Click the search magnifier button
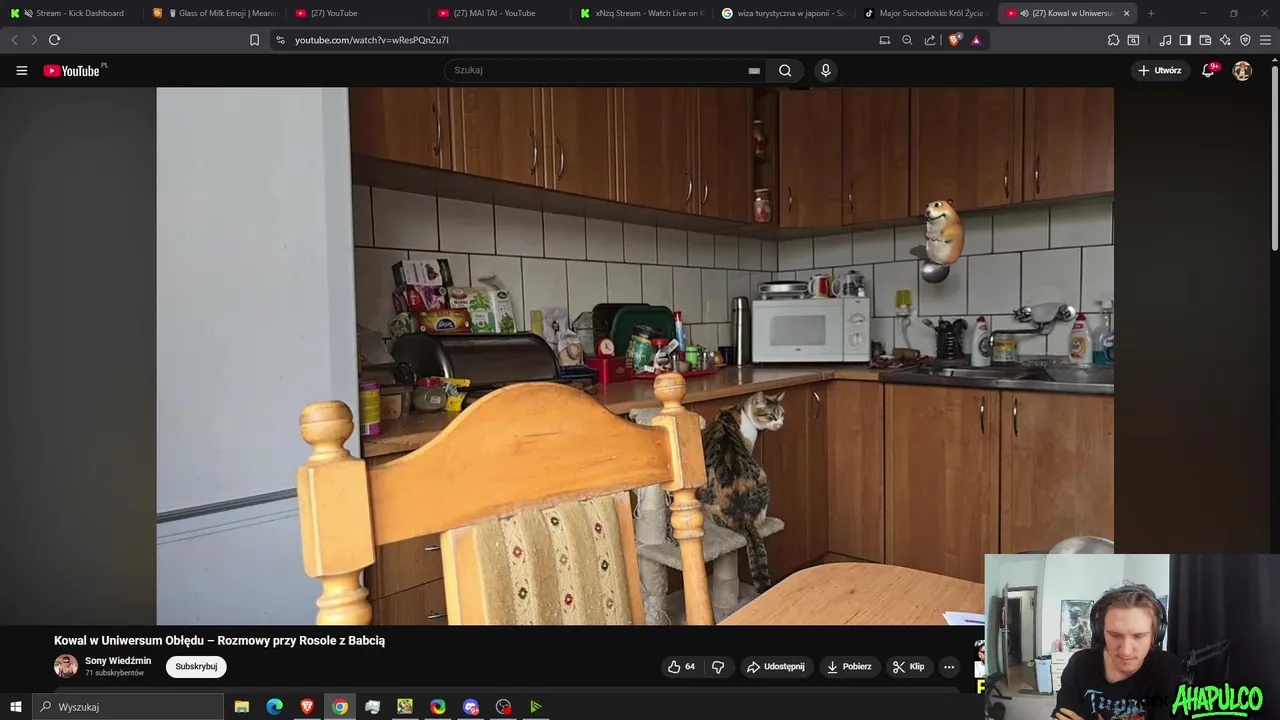Viewport: 1280px width, 720px height. (785, 70)
